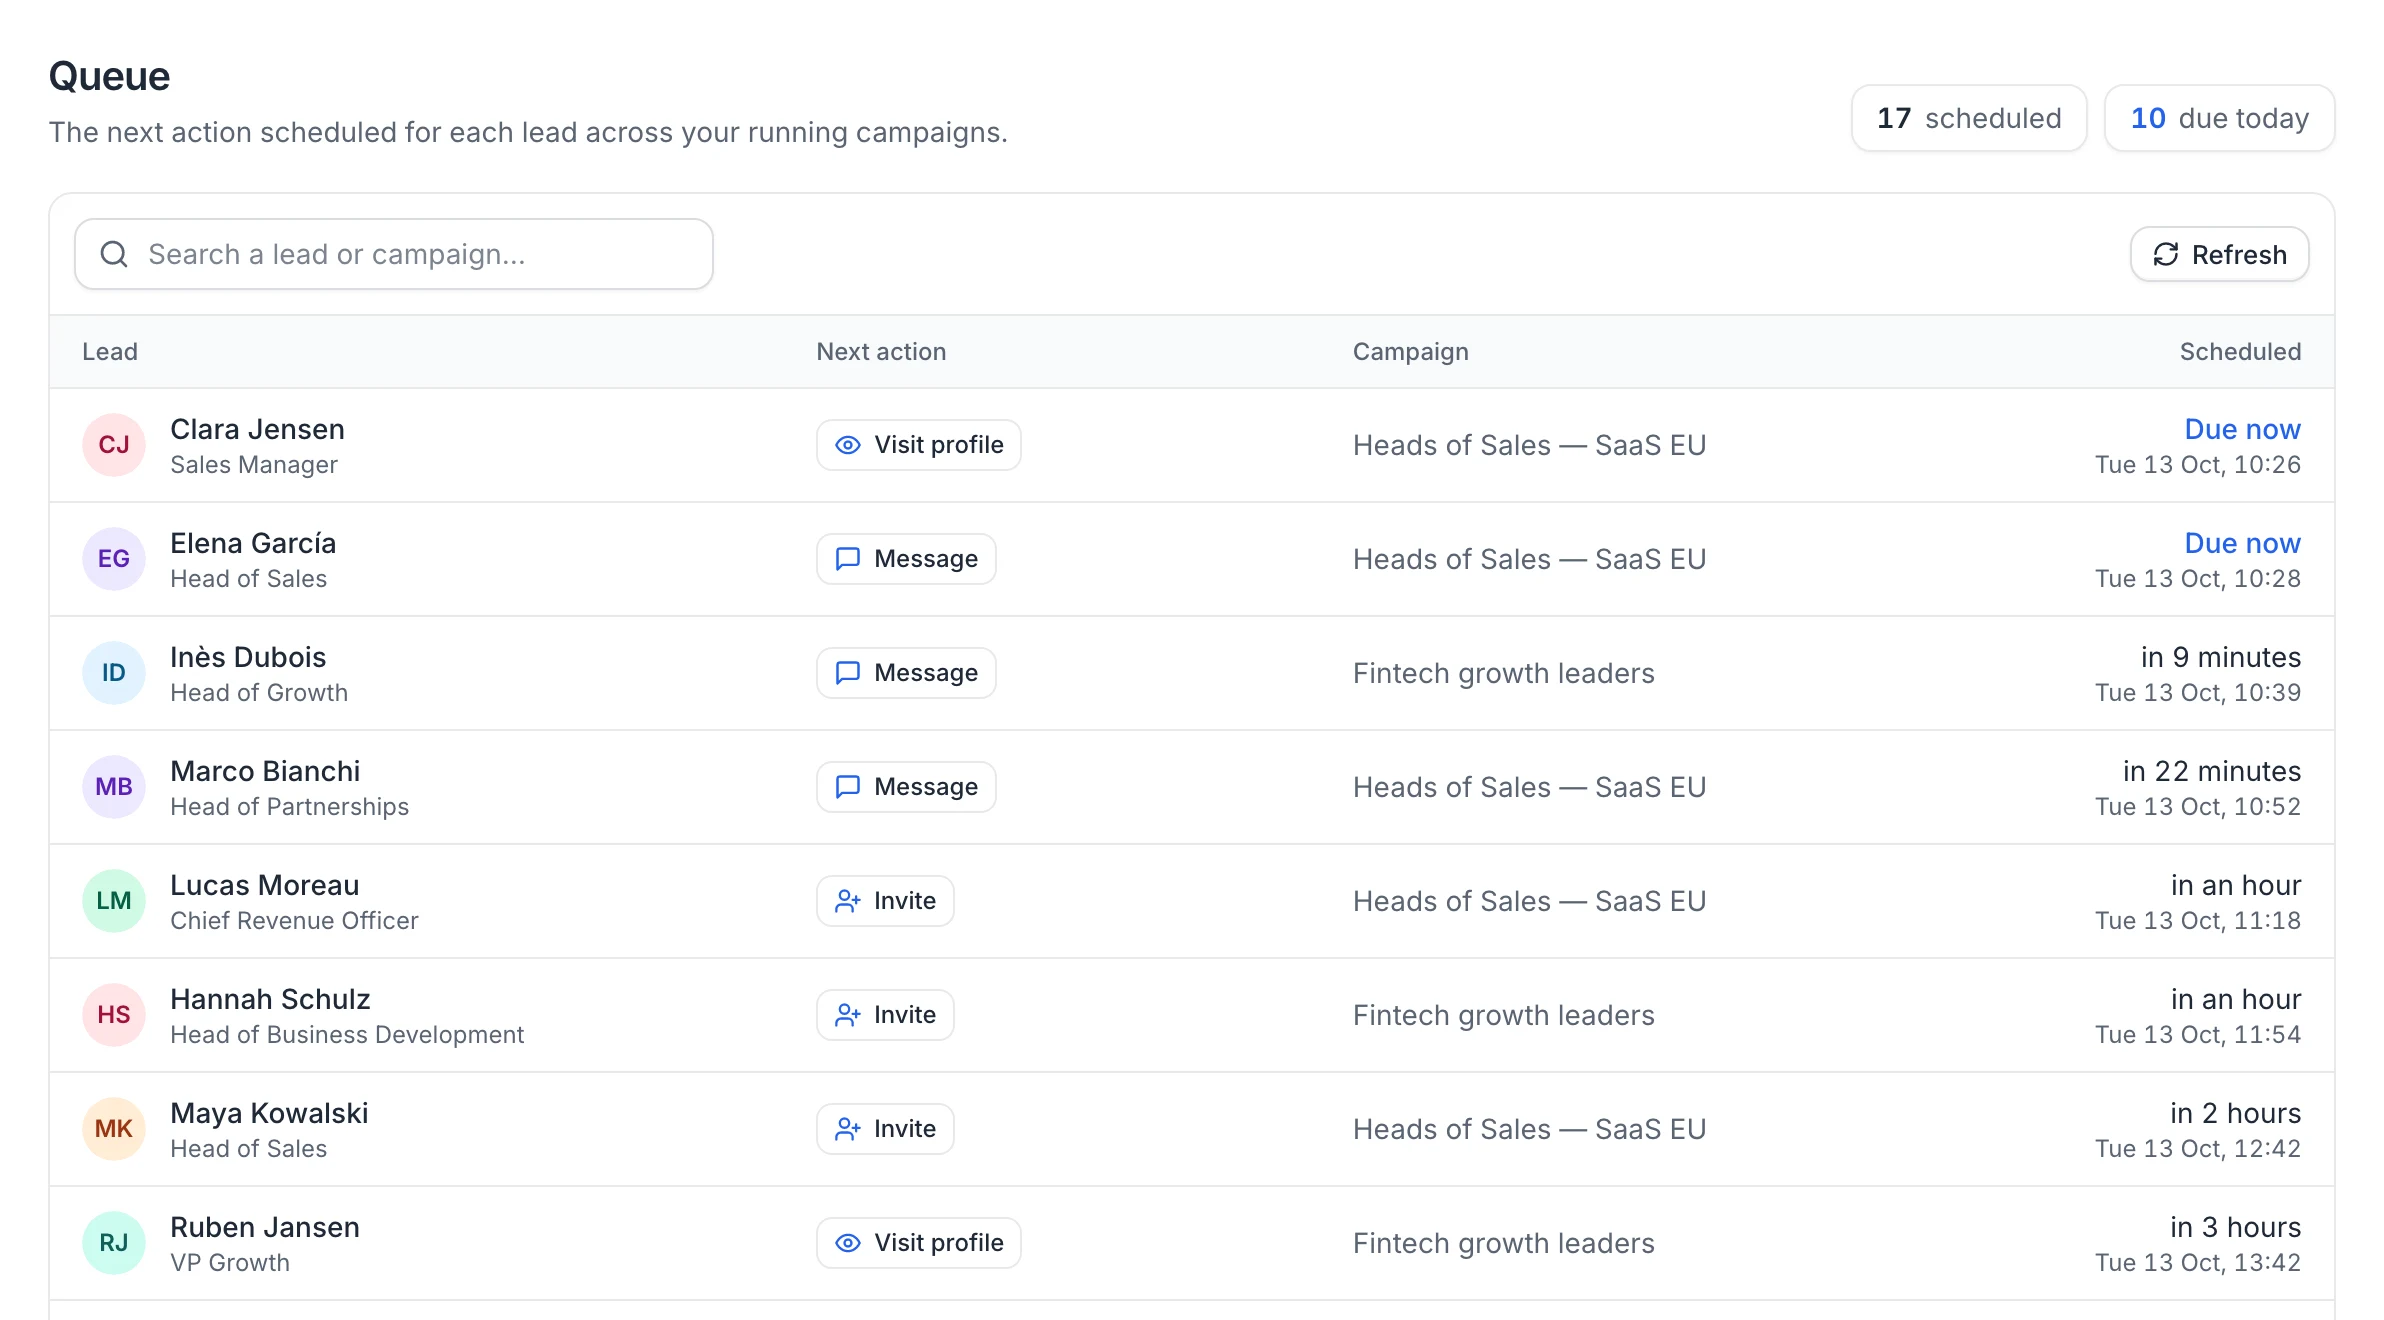The image size is (2384, 1320).
Task: Click the Refresh button
Action: 2219,254
